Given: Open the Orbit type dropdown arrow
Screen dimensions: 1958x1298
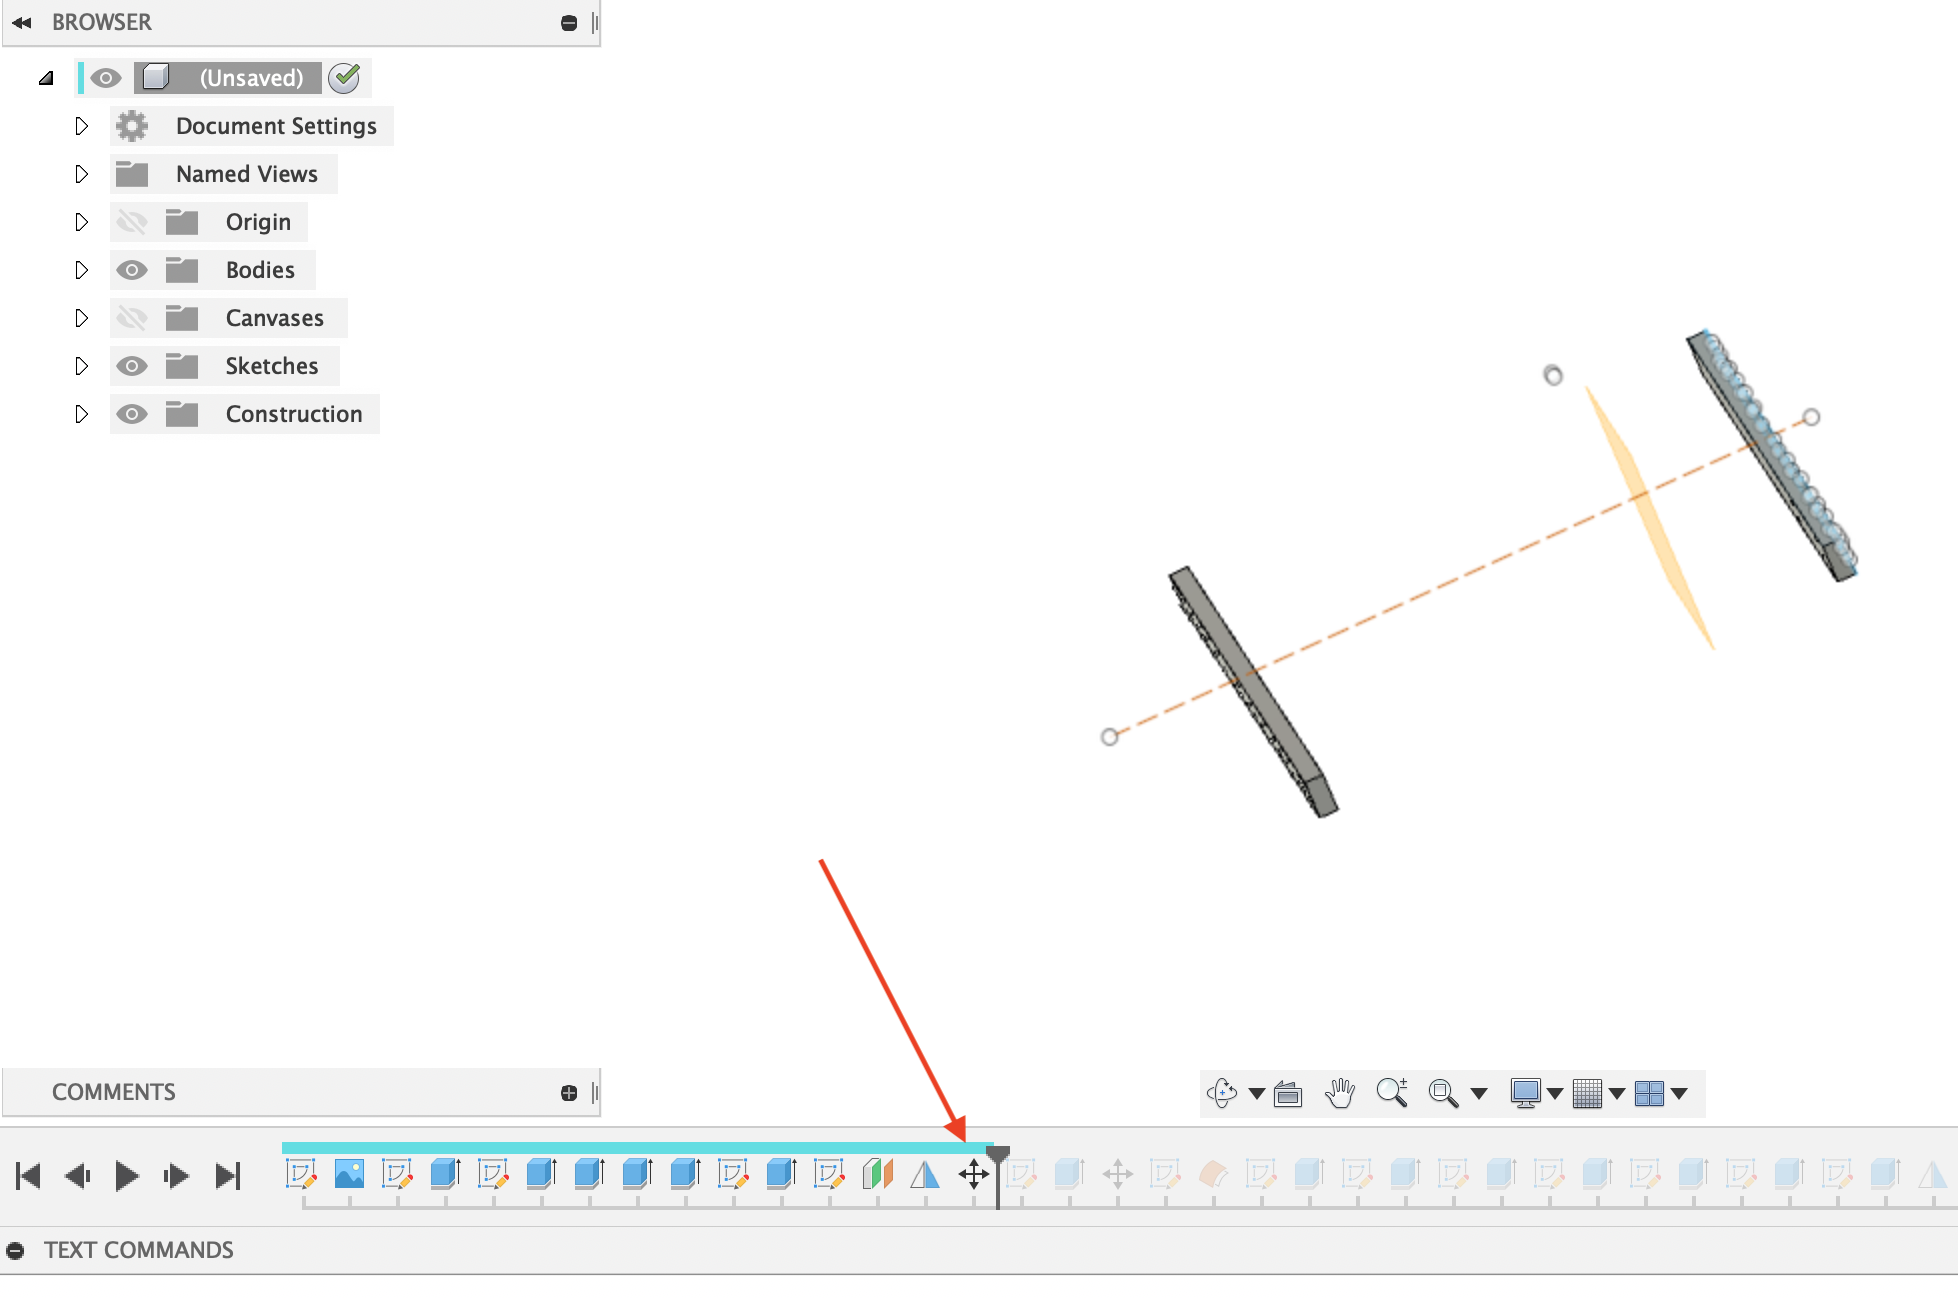Looking at the screenshot, I should 1257,1094.
